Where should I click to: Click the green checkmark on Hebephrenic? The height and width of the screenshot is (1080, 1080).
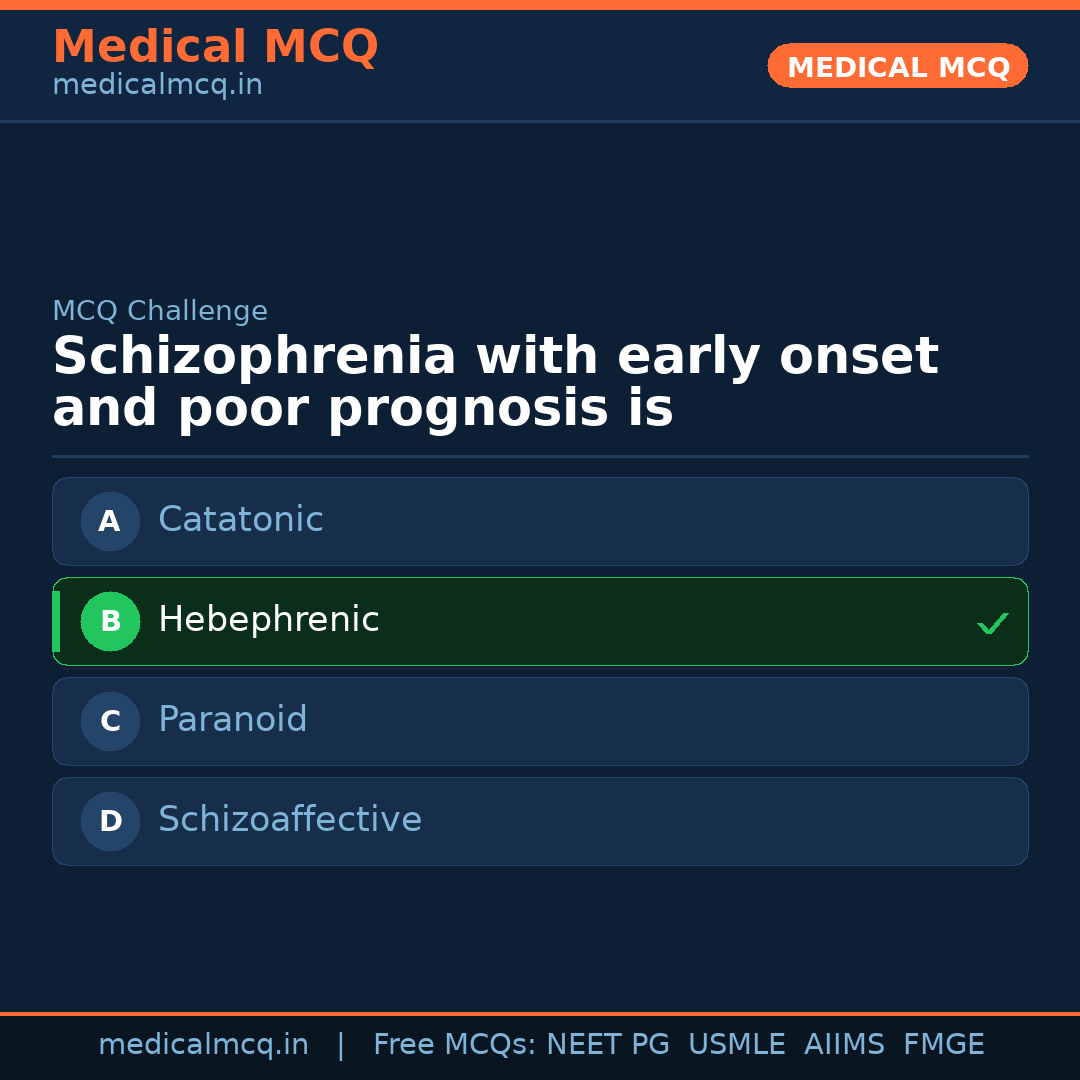[992, 623]
